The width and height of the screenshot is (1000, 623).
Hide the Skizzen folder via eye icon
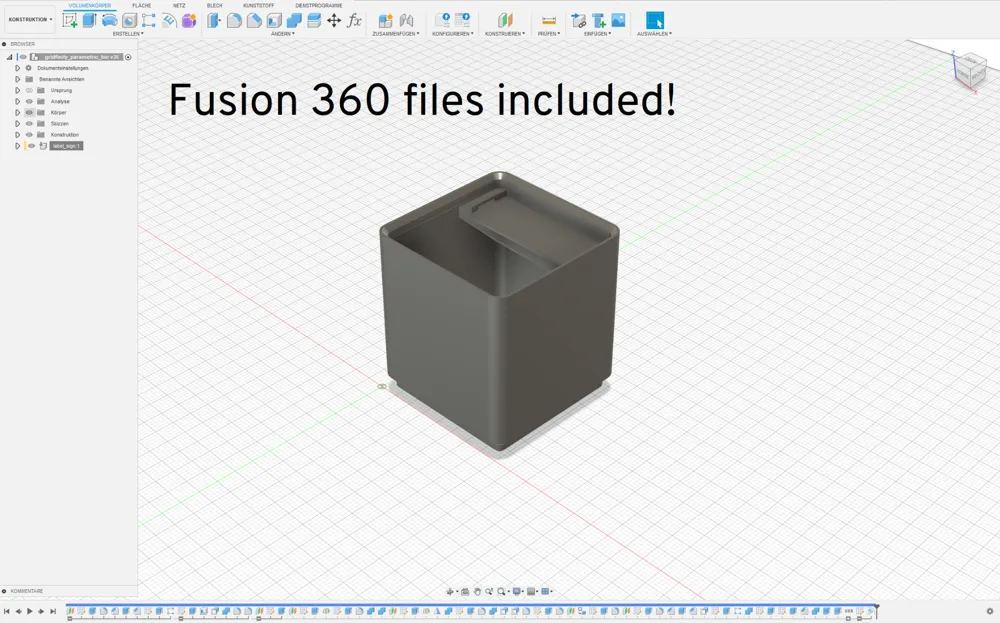click(30, 123)
